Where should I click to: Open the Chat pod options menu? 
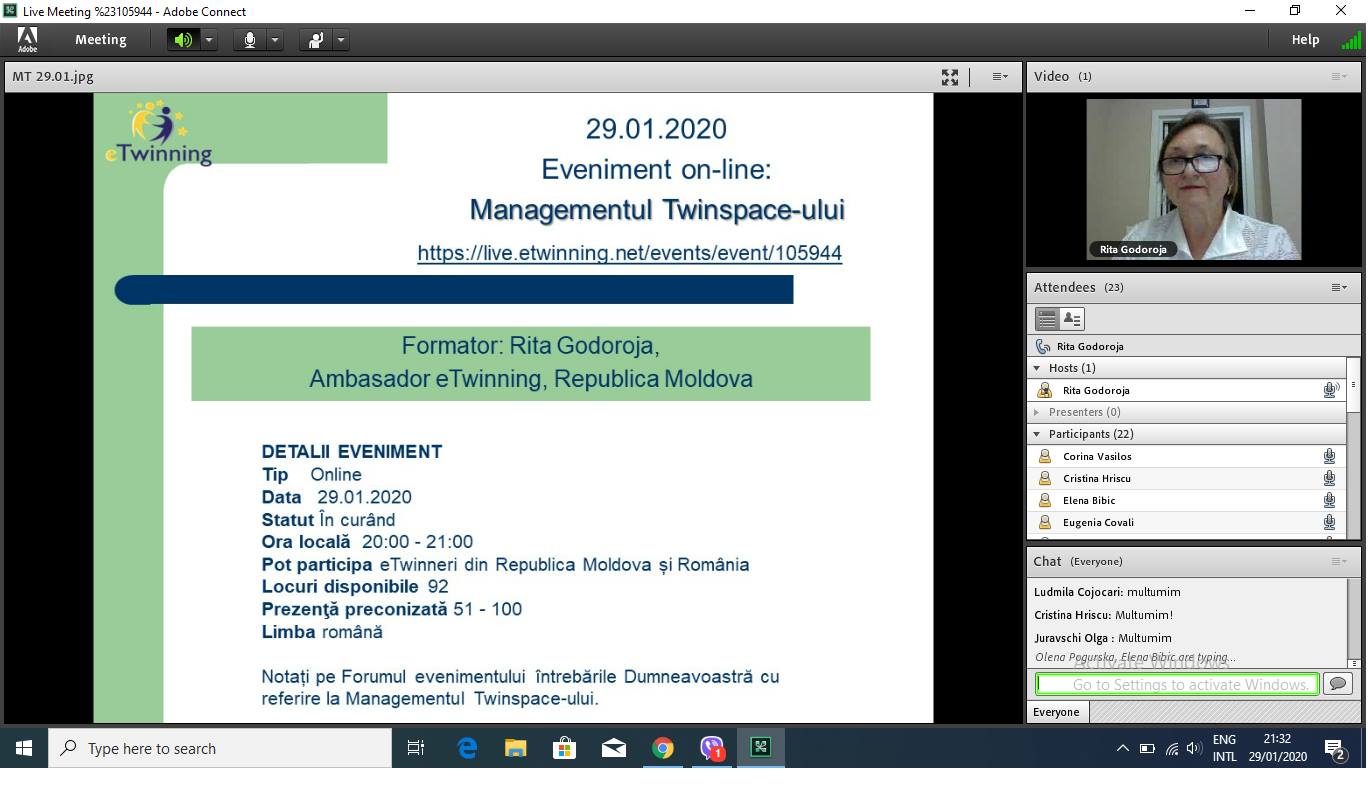[x=1339, y=562]
